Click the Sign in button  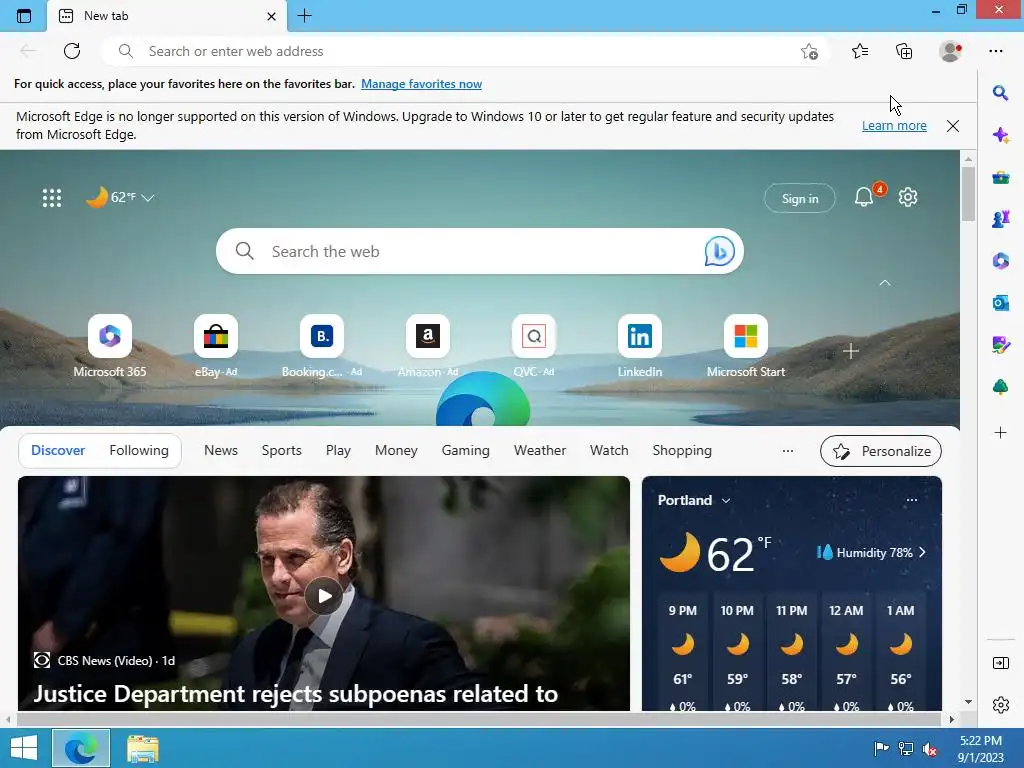(x=799, y=199)
